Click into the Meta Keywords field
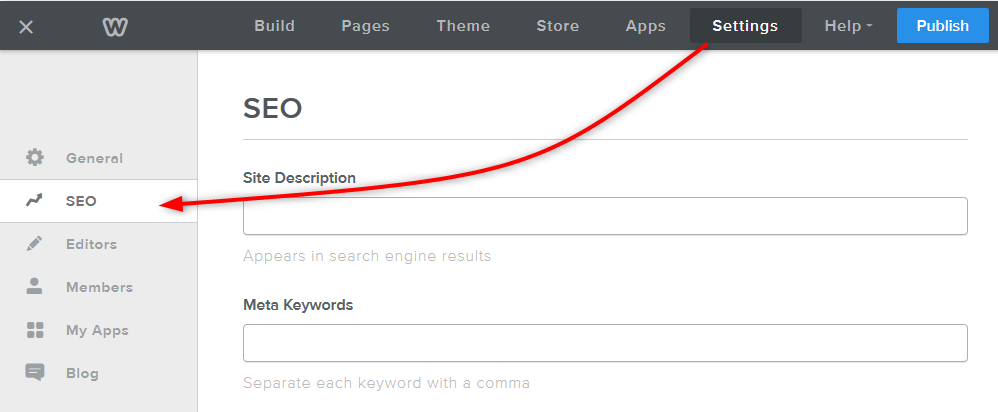 pos(605,343)
